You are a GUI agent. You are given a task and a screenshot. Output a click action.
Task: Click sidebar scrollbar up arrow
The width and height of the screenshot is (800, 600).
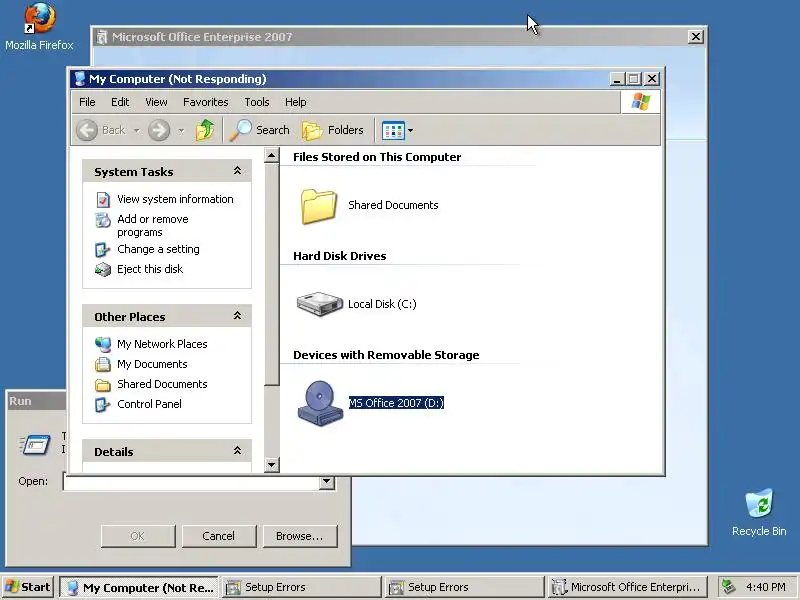pos(271,155)
